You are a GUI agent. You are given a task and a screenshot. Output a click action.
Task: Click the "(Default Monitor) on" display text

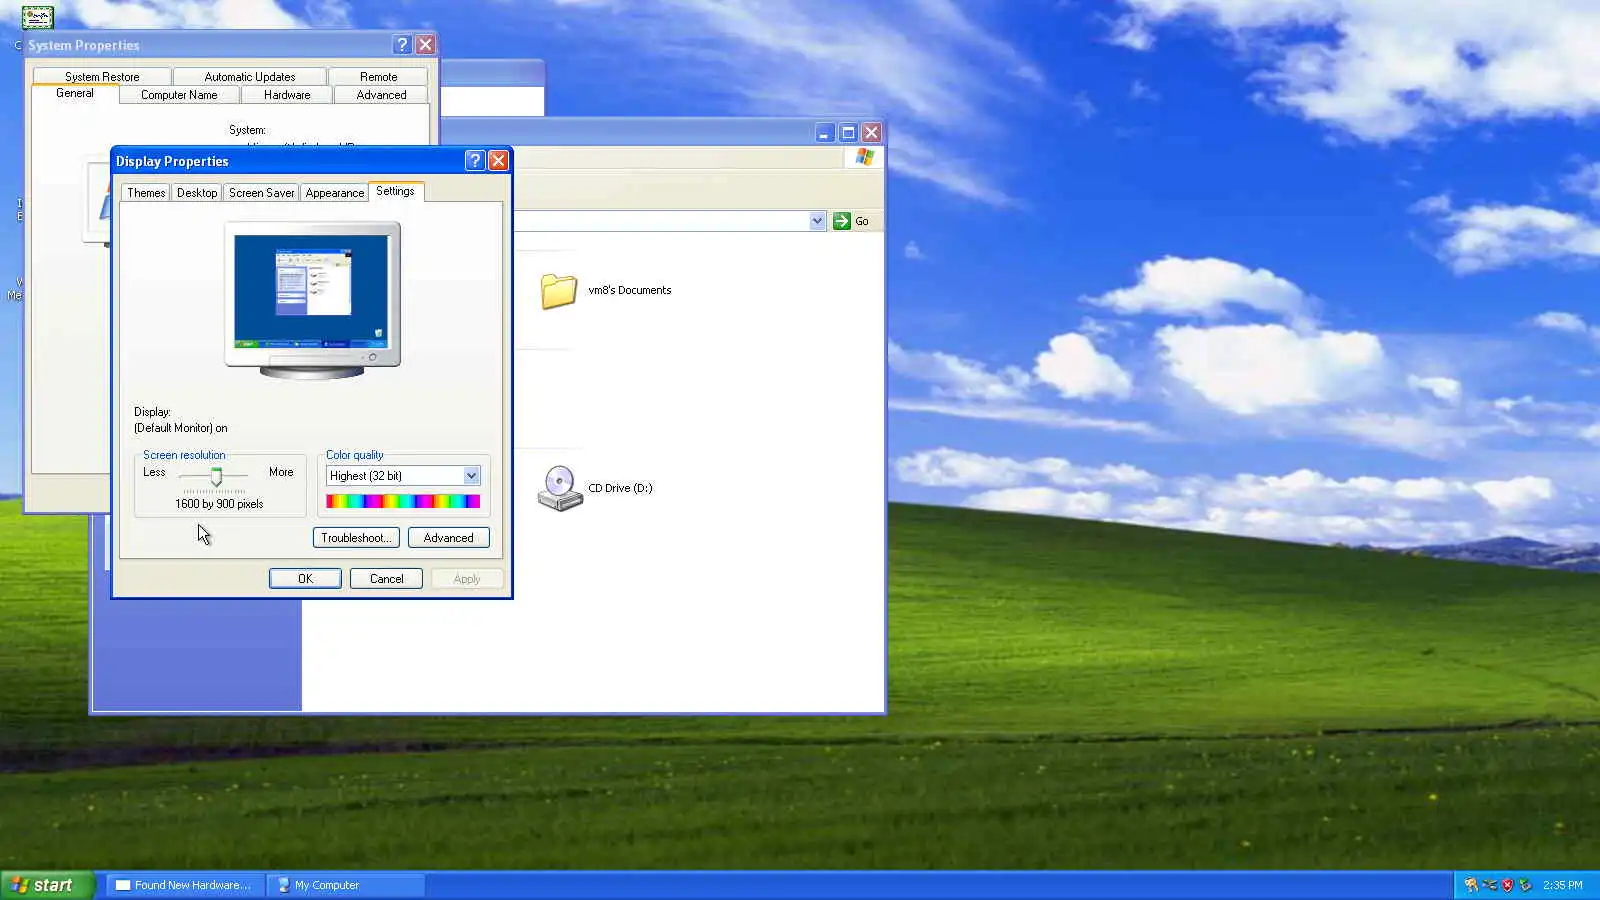coord(181,428)
